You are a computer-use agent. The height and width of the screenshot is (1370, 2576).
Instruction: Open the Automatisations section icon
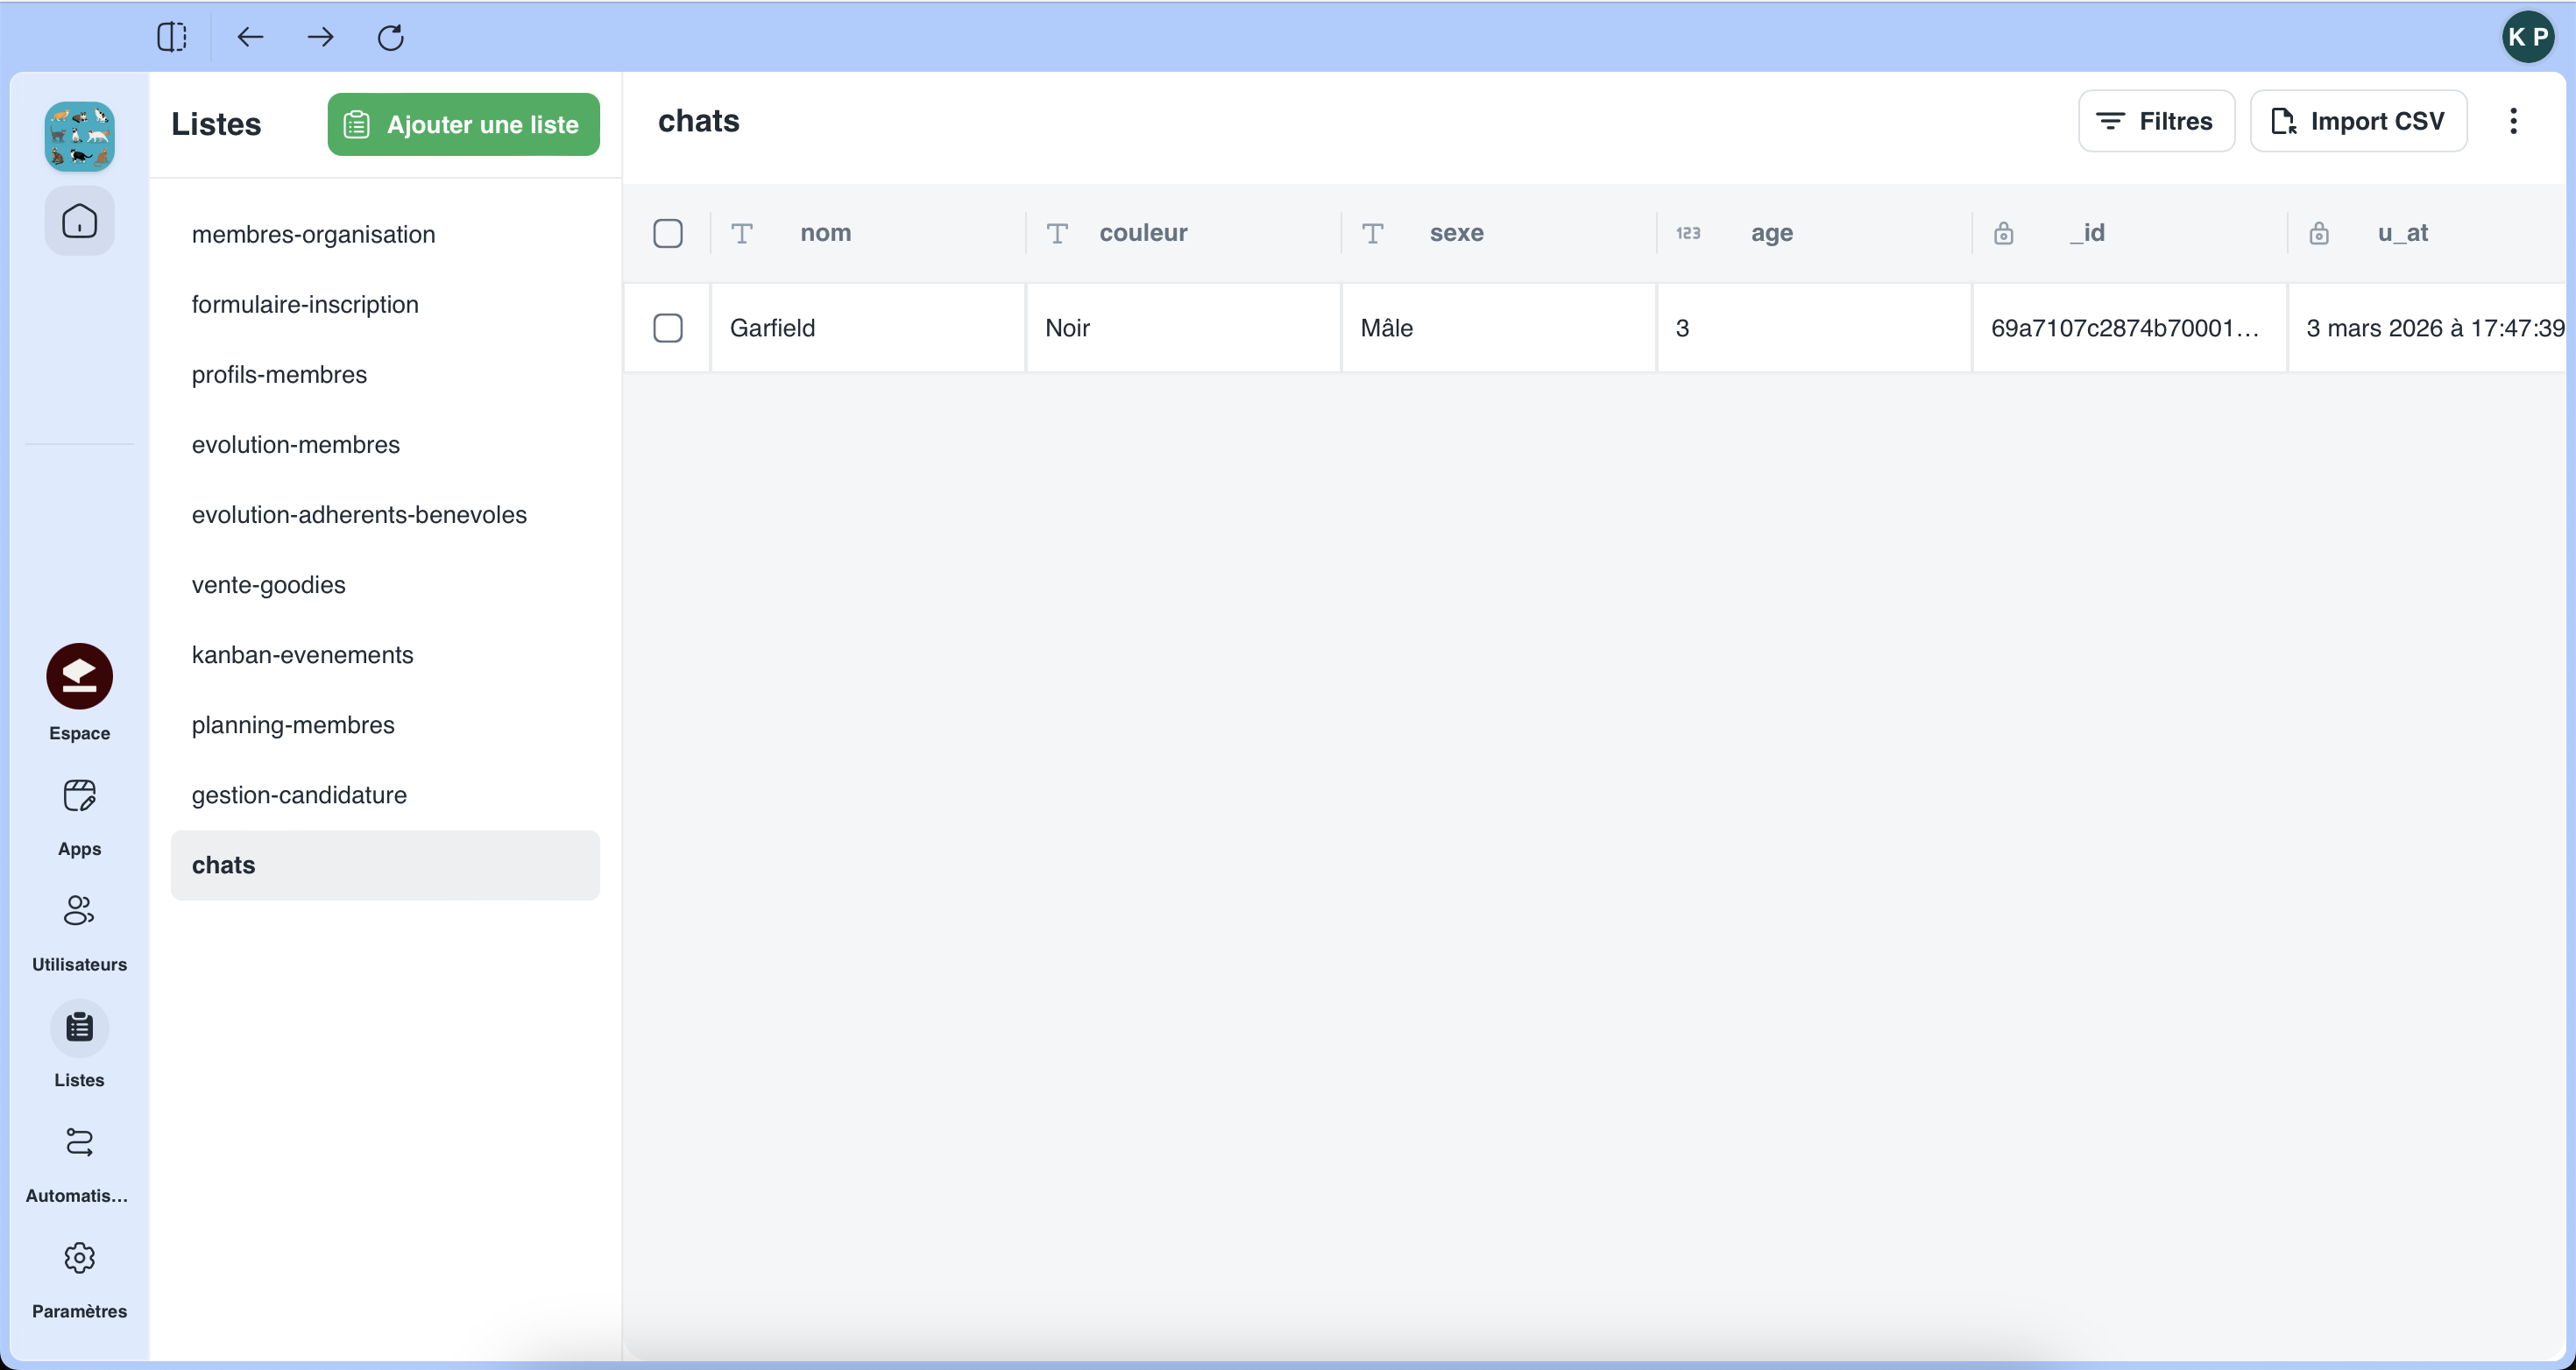pos(79,1142)
